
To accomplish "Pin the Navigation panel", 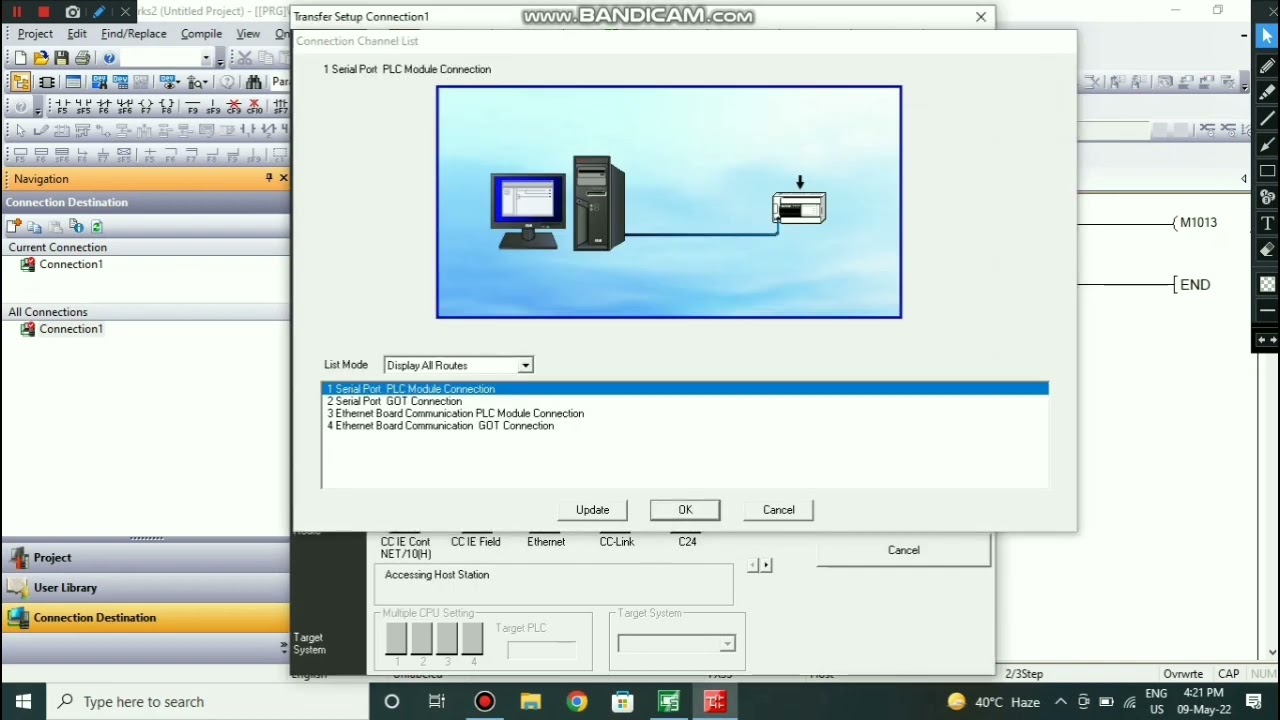I will coord(269,178).
